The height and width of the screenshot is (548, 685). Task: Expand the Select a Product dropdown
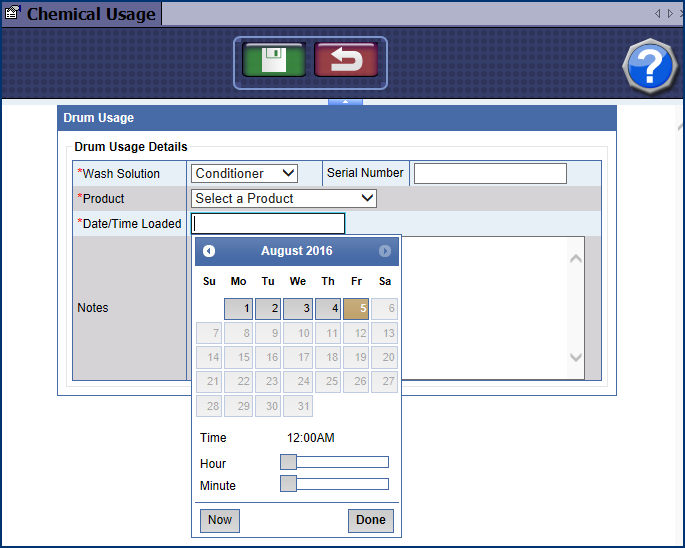pos(283,199)
